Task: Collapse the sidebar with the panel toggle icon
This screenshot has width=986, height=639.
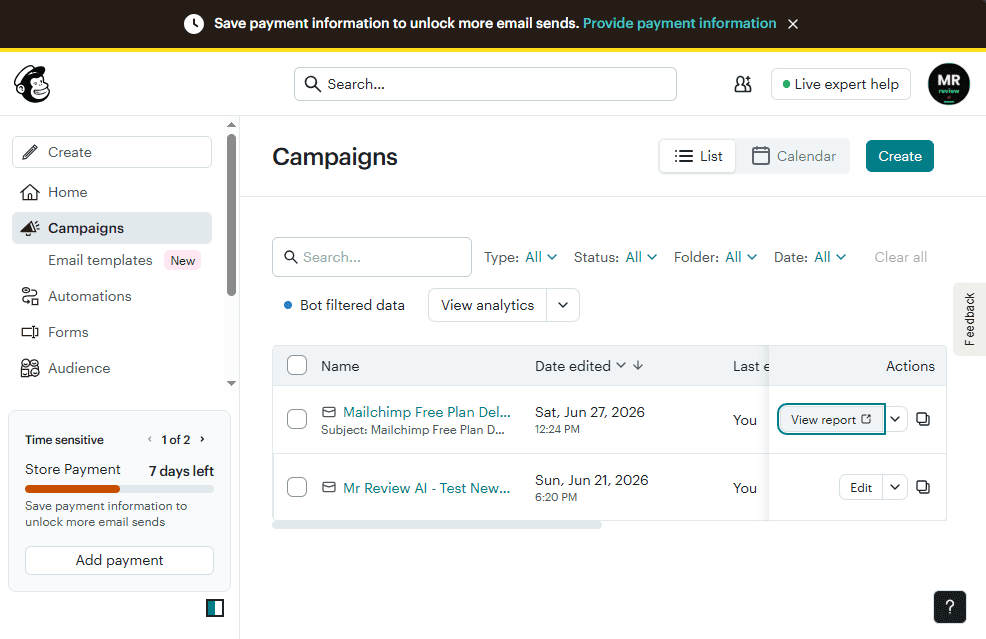Action: click(x=215, y=608)
